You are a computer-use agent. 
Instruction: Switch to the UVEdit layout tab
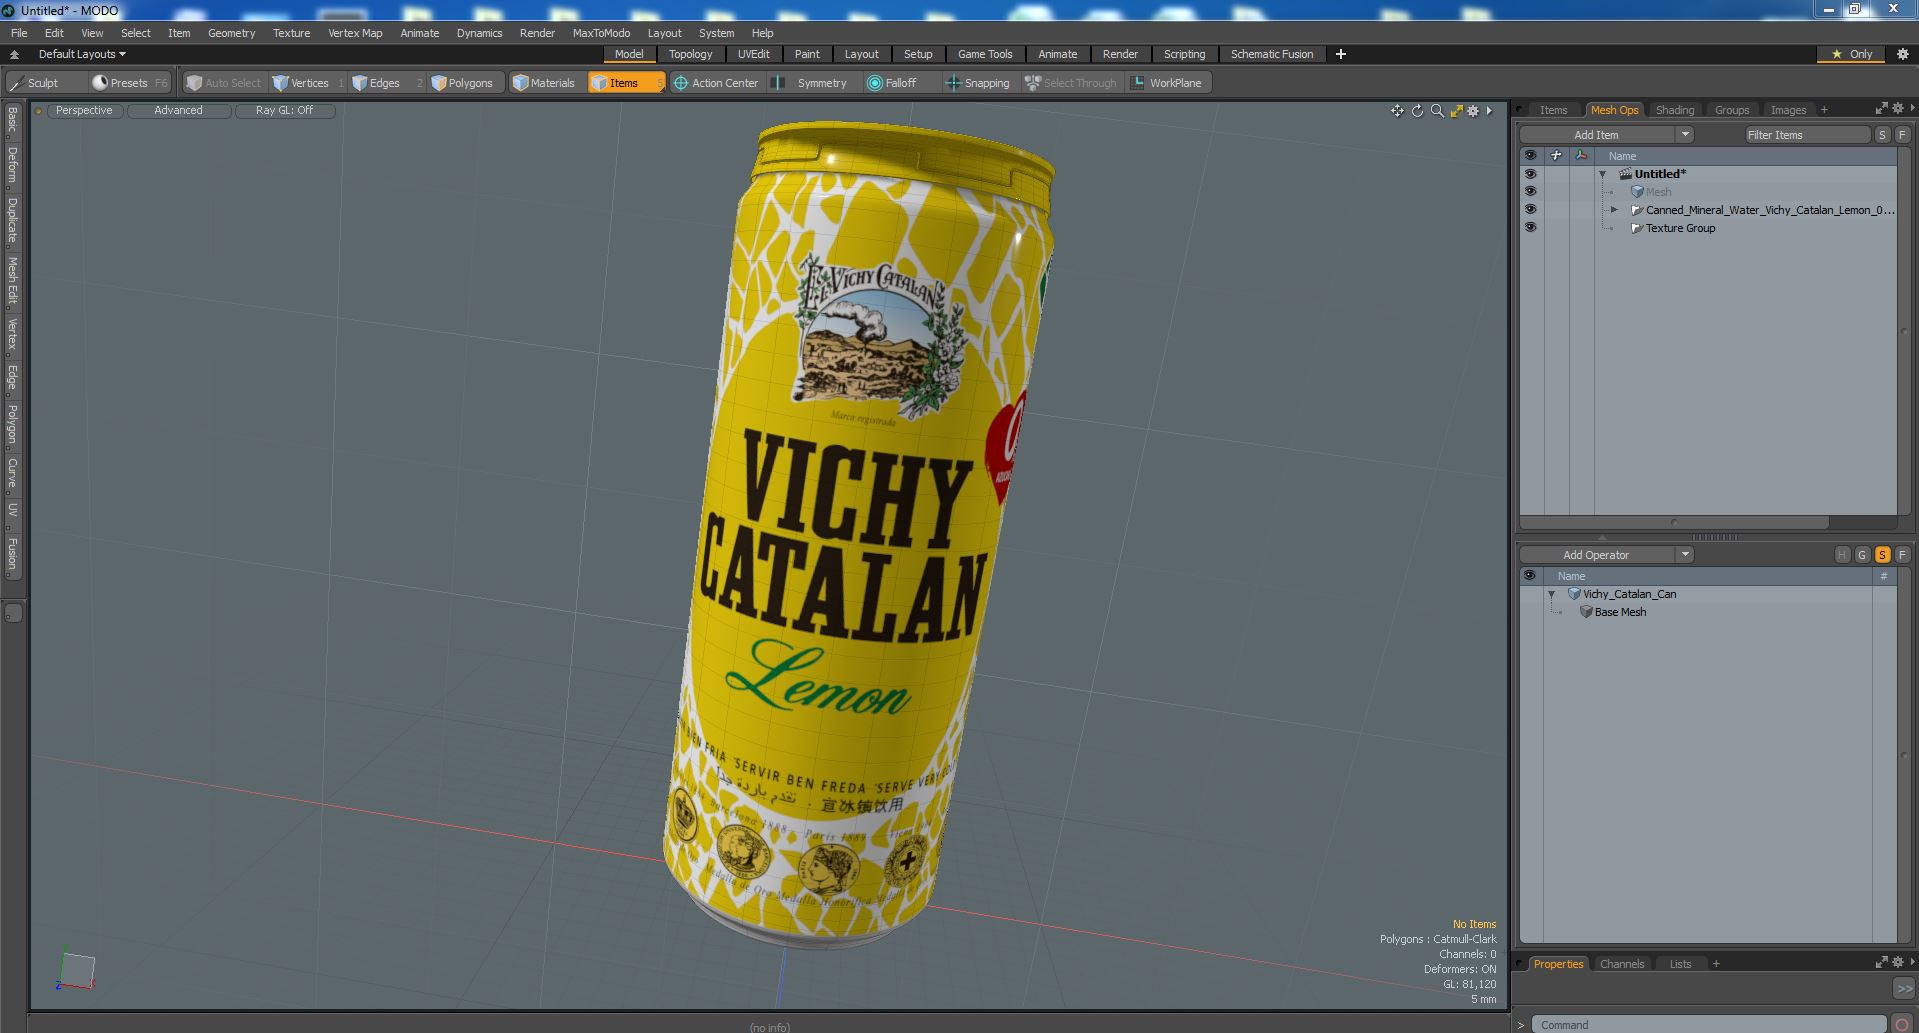[753, 54]
